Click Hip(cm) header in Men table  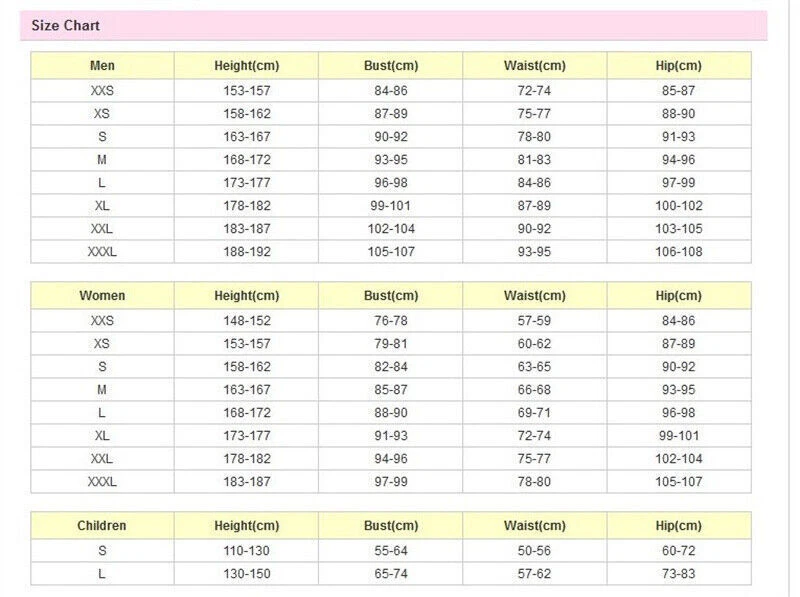point(678,66)
